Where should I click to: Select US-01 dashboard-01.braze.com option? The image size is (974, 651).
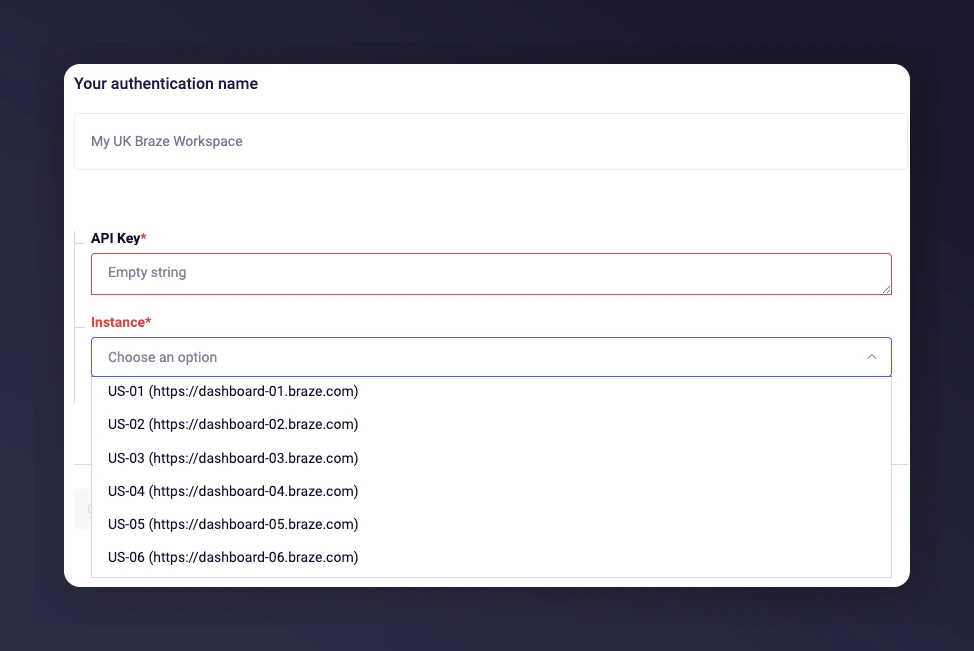[491, 391]
